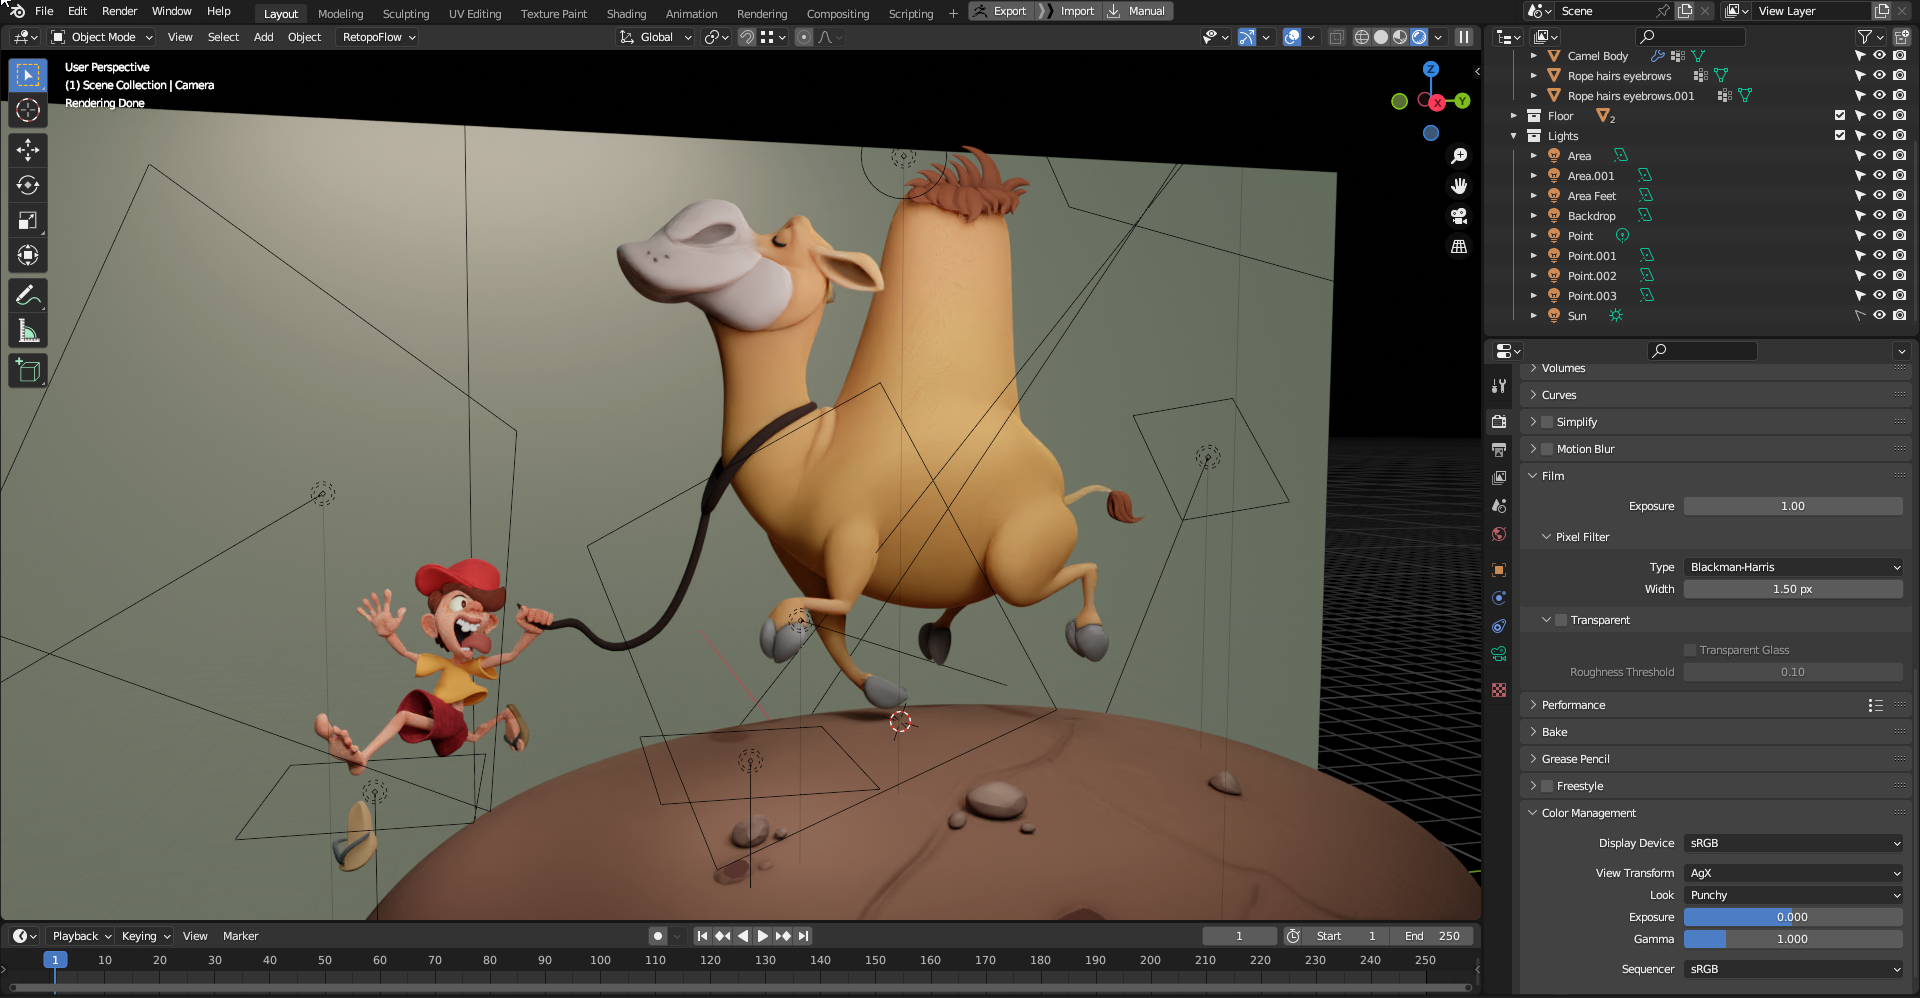Toggle the camera view icon
Viewport: 1920px width, 998px height.
[x=1459, y=216]
